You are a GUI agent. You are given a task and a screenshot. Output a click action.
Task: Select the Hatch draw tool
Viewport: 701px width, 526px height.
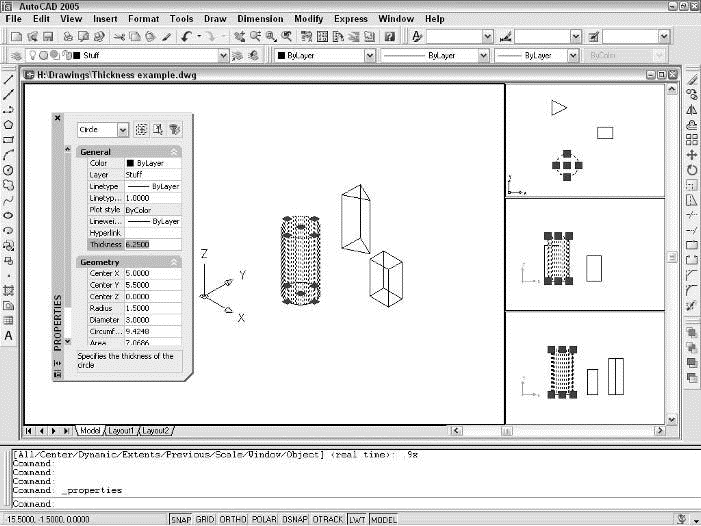pyautogui.click(x=8, y=290)
